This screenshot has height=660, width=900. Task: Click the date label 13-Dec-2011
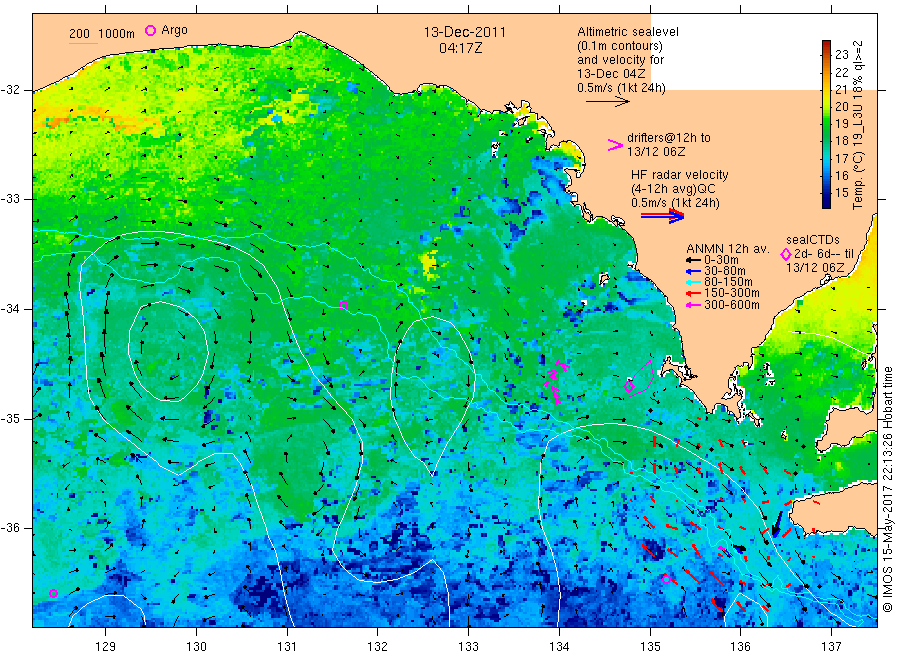[x=465, y=32]
